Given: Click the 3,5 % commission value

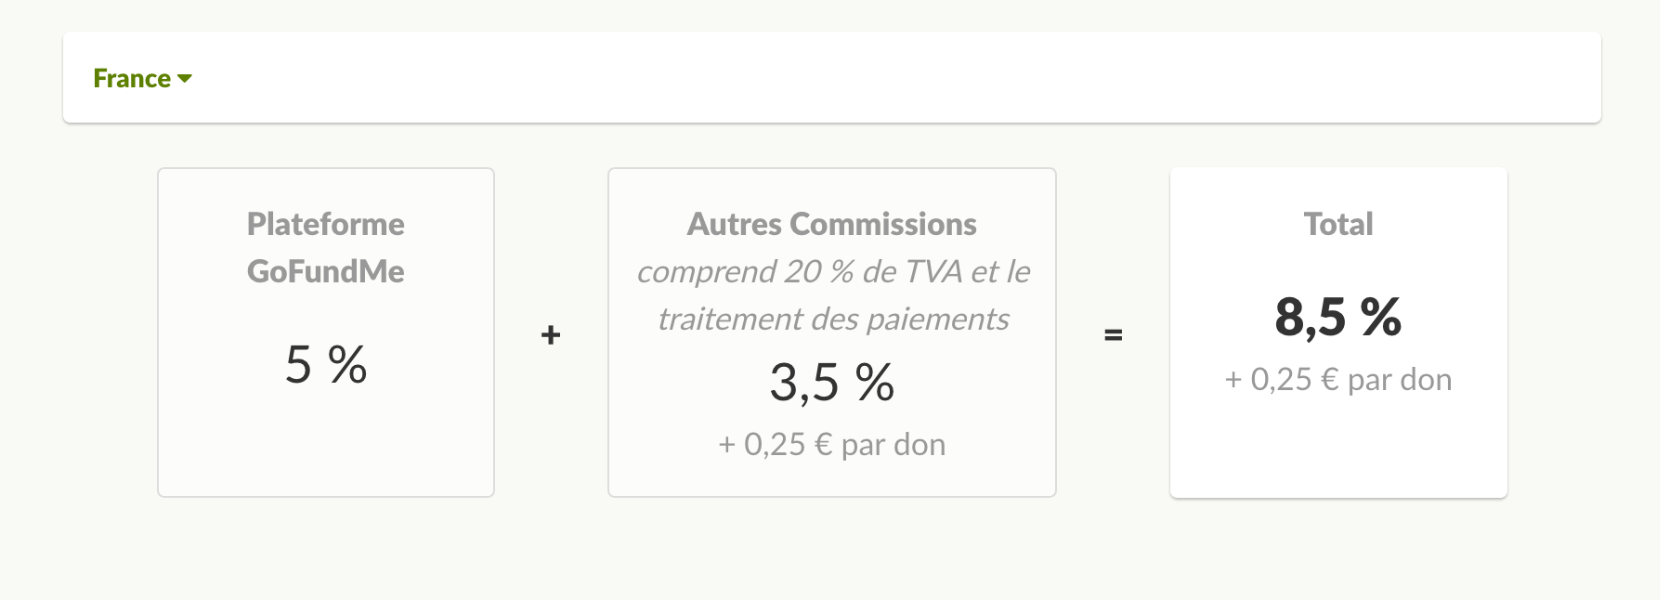Looking at the screenshot, I should (x=832, y=382).
